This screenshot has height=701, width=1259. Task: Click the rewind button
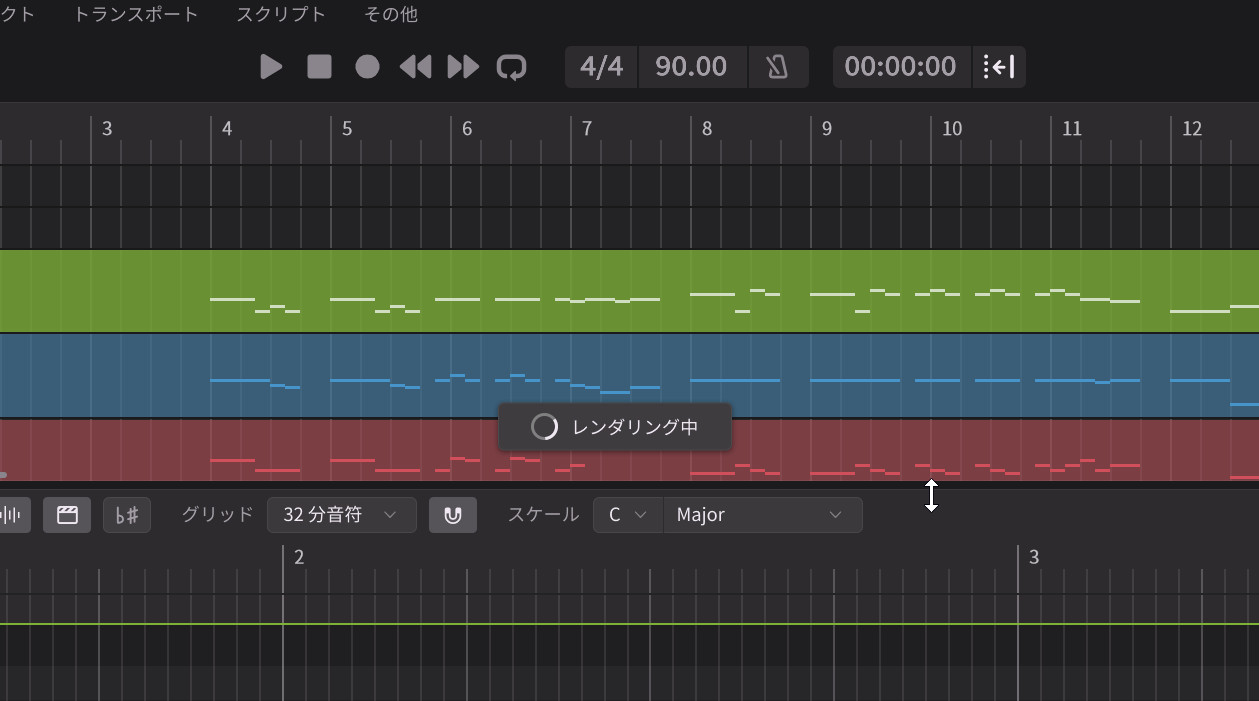[415, 67]
